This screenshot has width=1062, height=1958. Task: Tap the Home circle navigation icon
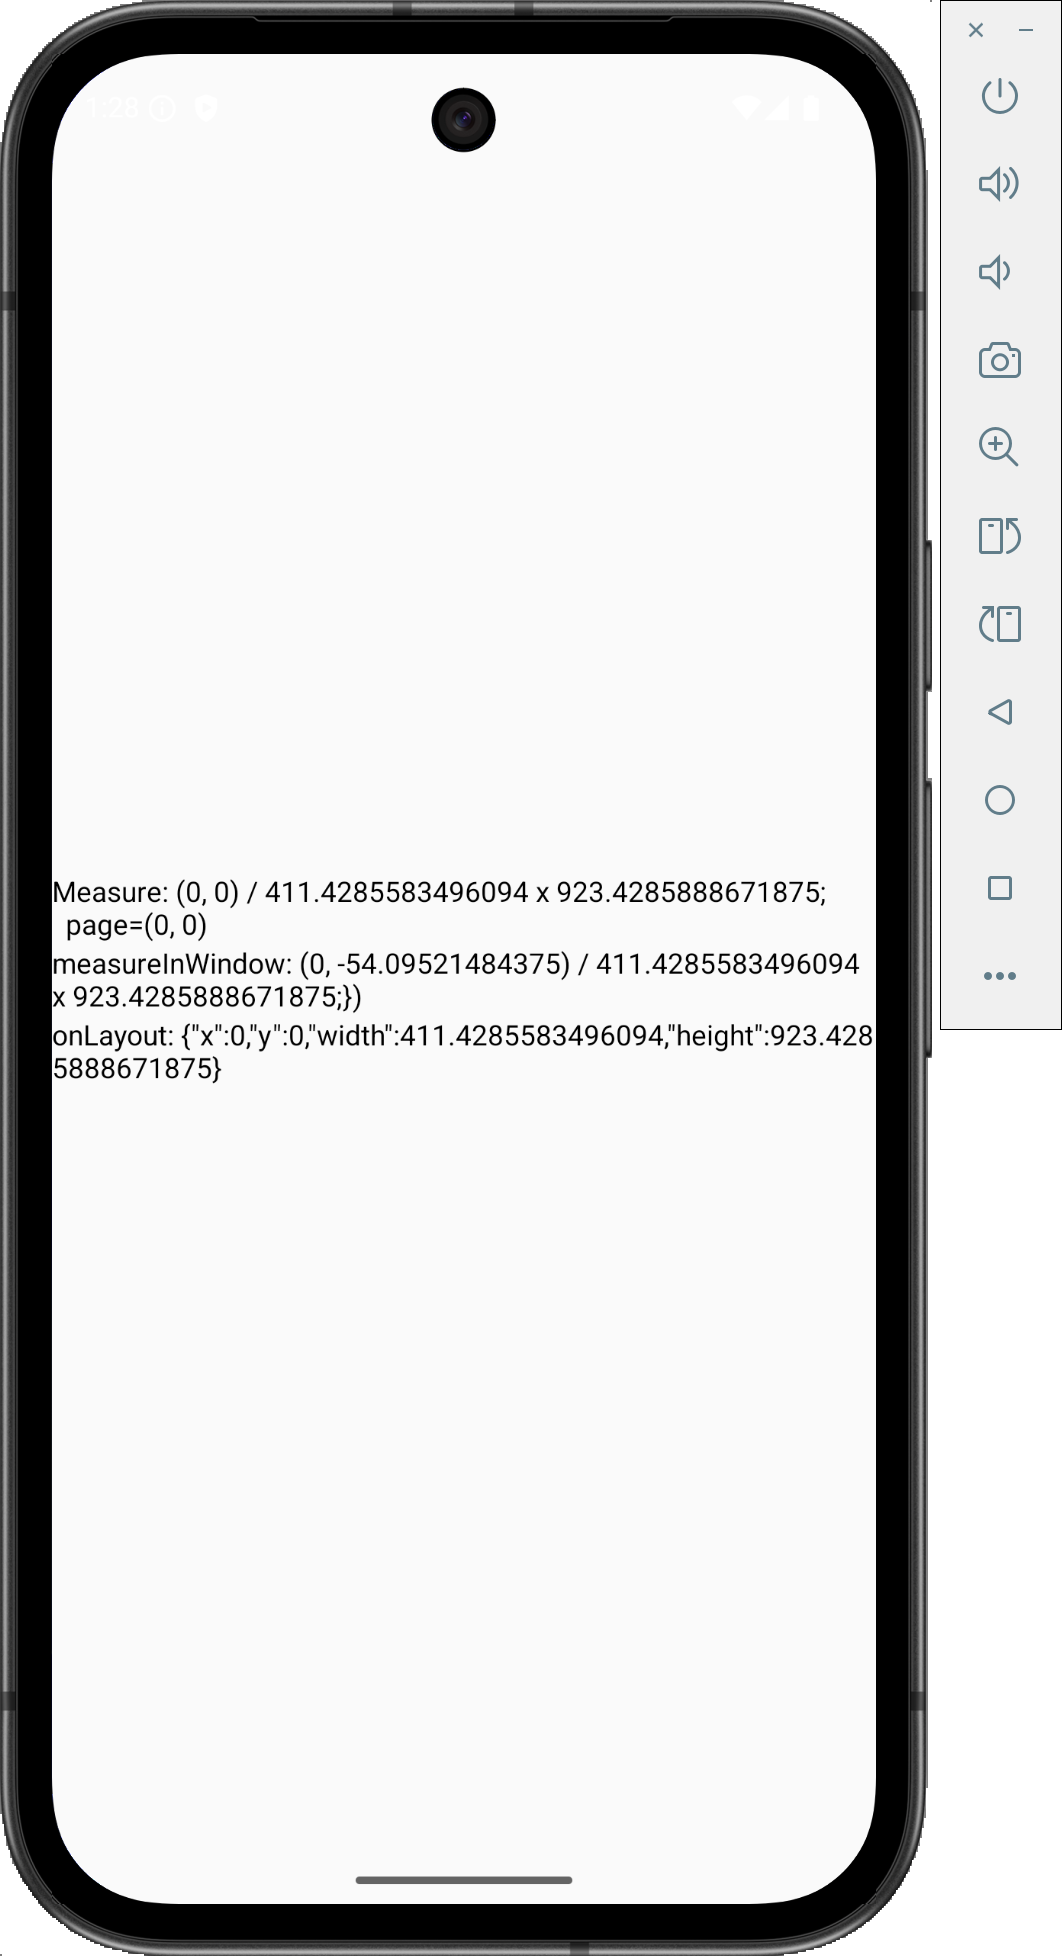point(999,800)
